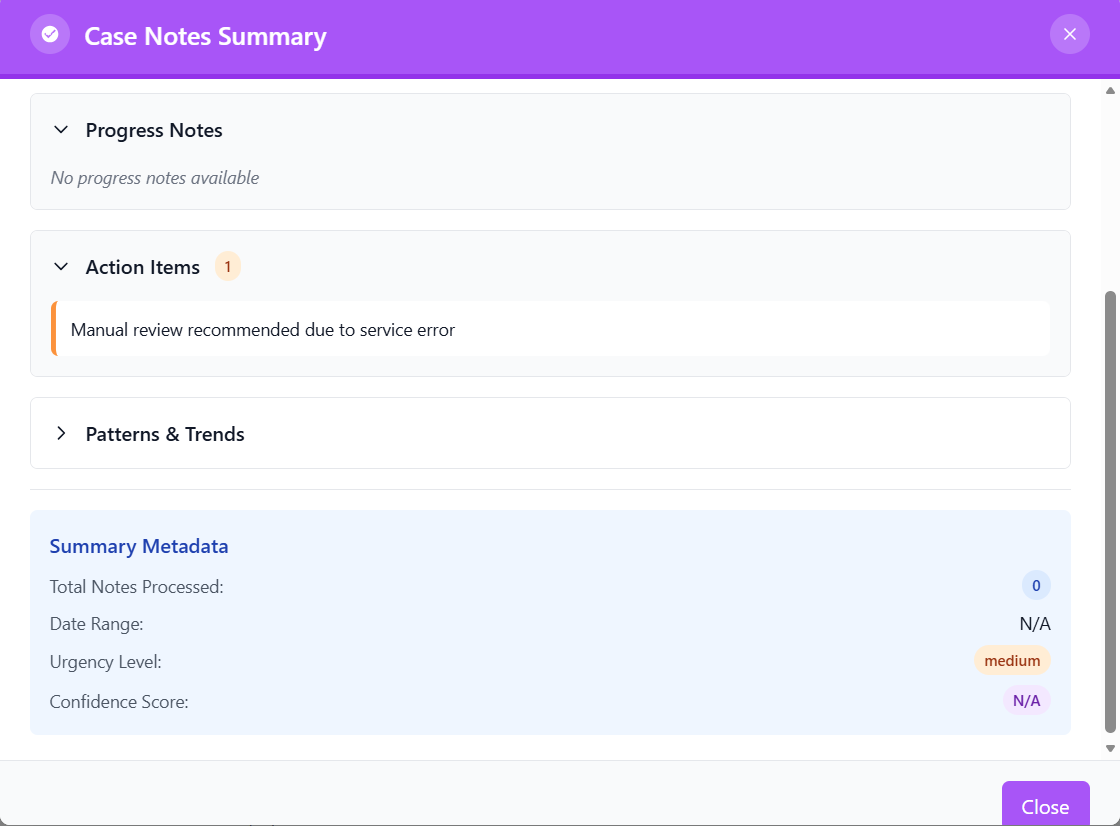Viewport: 1120px width, 826px height.
Task: Click the Date Range N/A value
Action: pos(1035,624)
